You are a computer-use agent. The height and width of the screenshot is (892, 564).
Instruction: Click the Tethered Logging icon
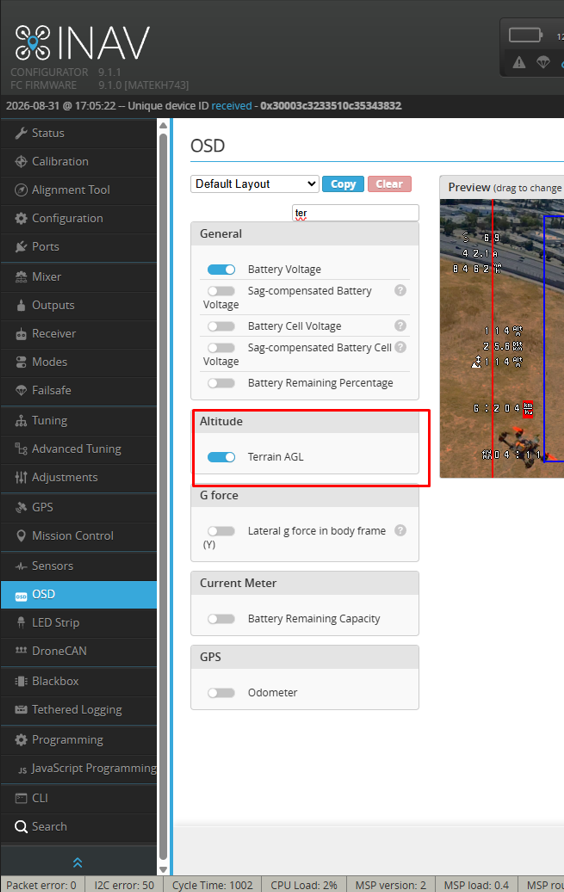(x=21, y=710)
